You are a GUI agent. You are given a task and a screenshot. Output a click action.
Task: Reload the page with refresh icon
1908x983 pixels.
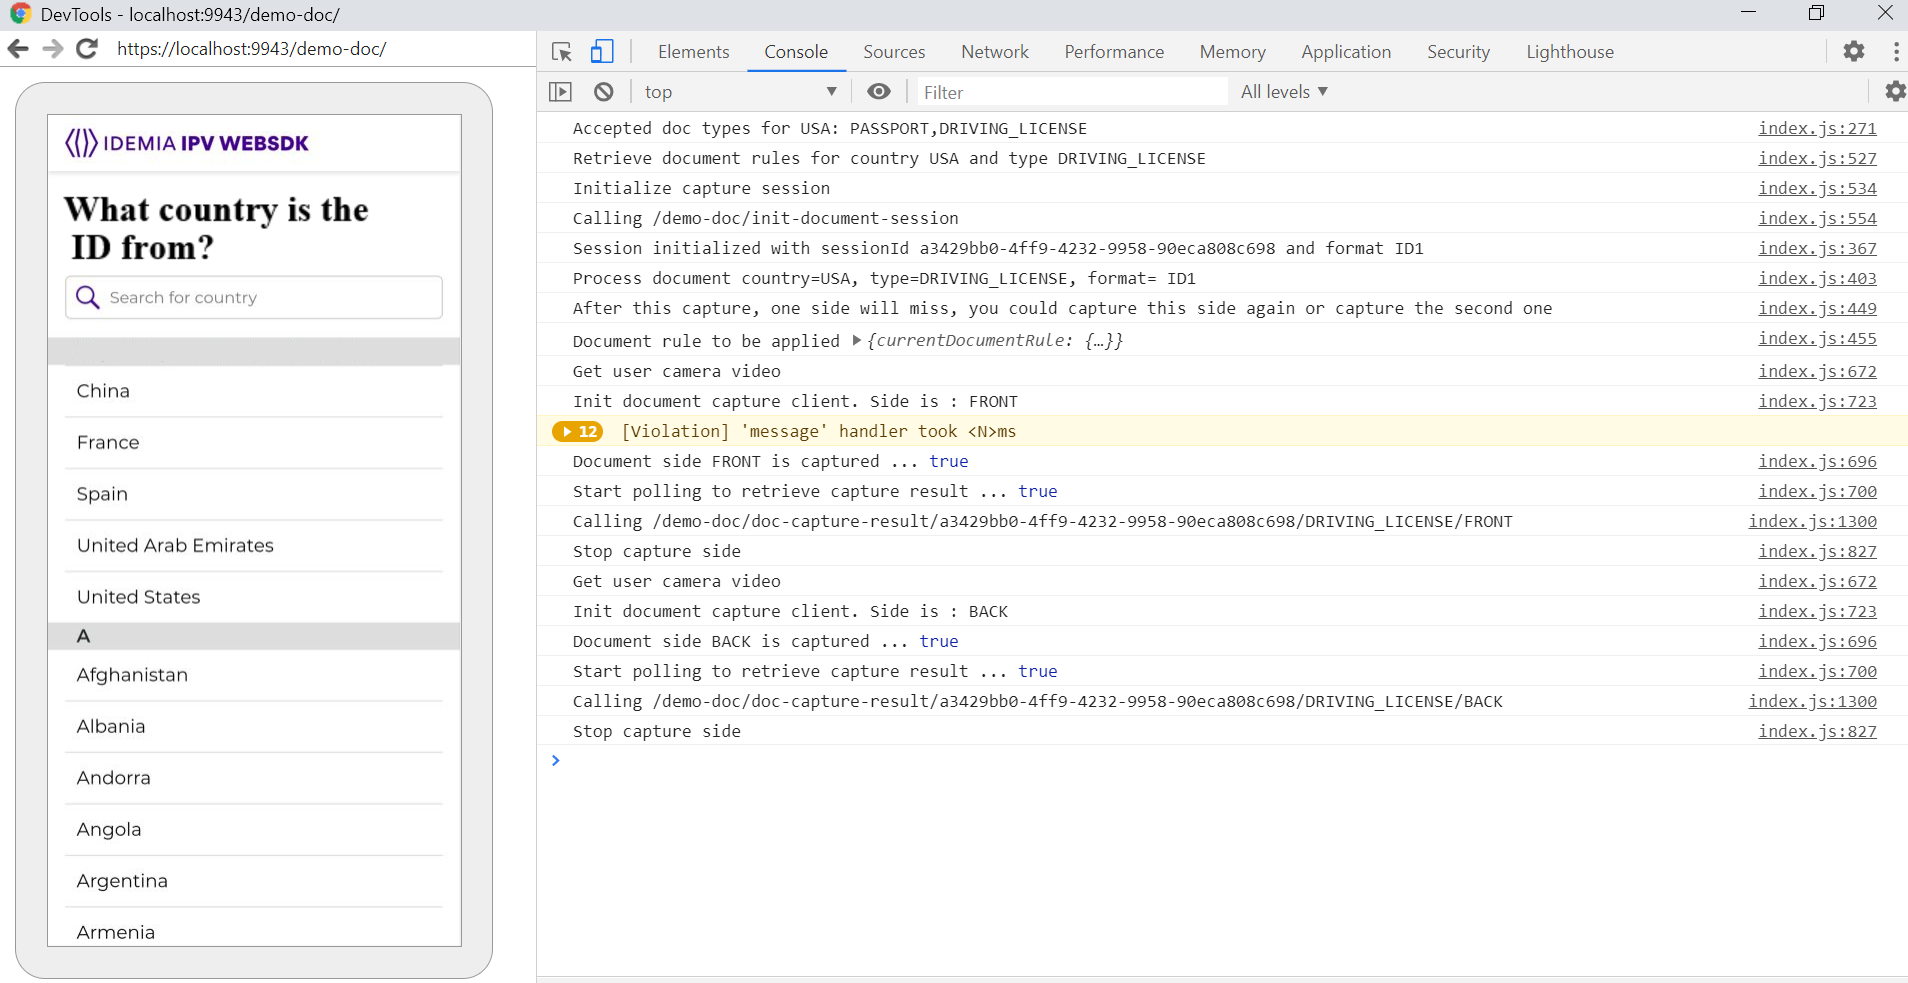click(x=88, y=48)
